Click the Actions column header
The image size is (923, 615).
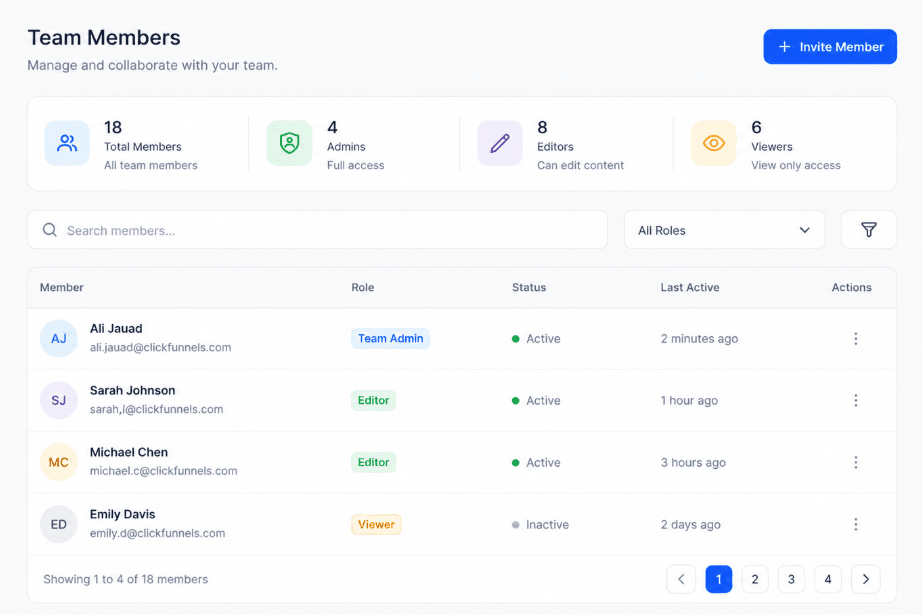coord(851,287)
